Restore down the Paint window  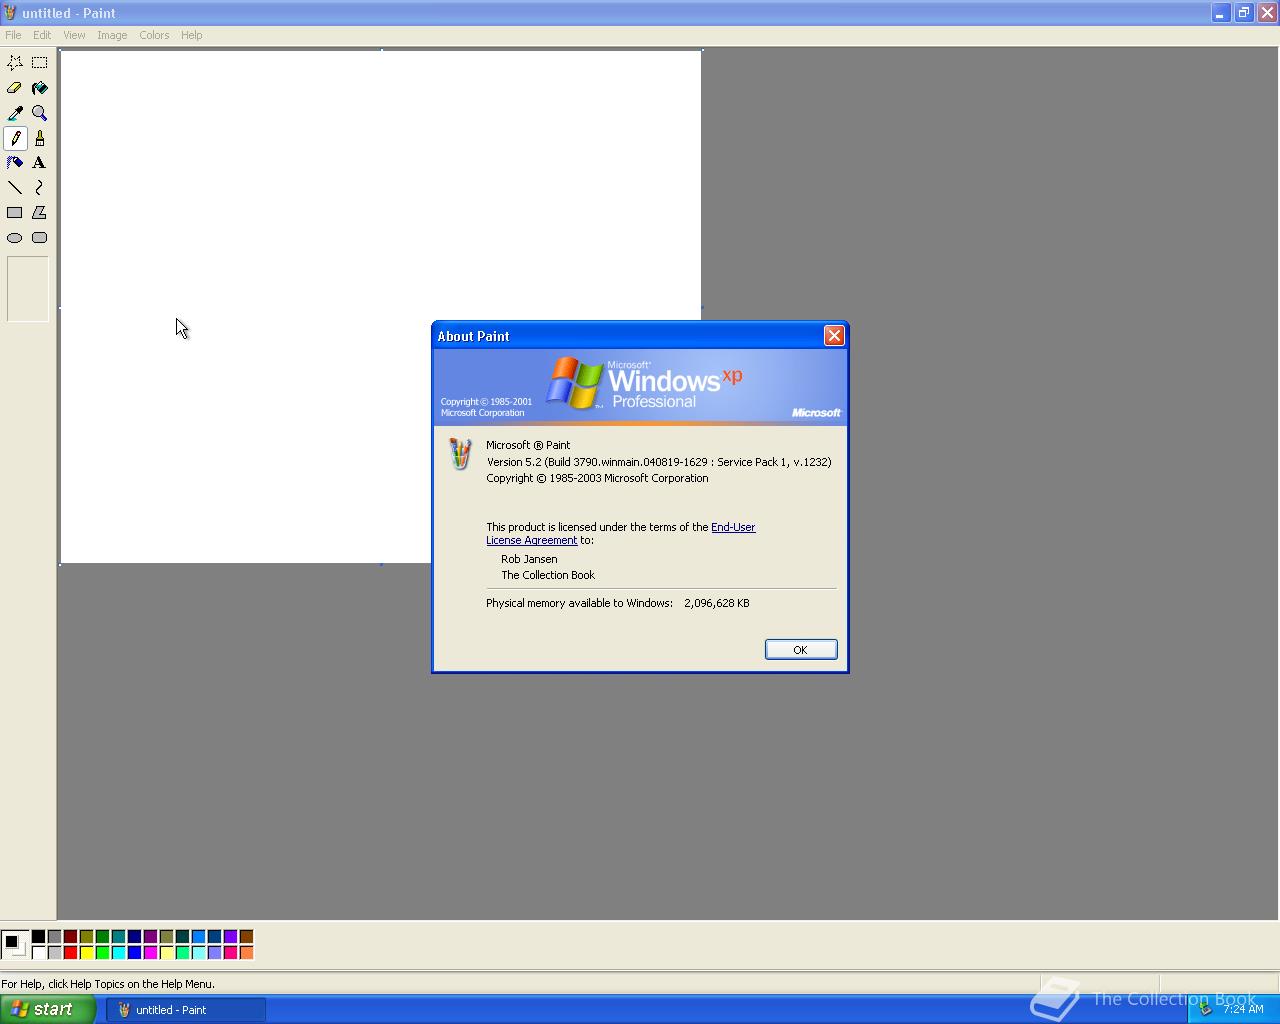[1243, 13]
